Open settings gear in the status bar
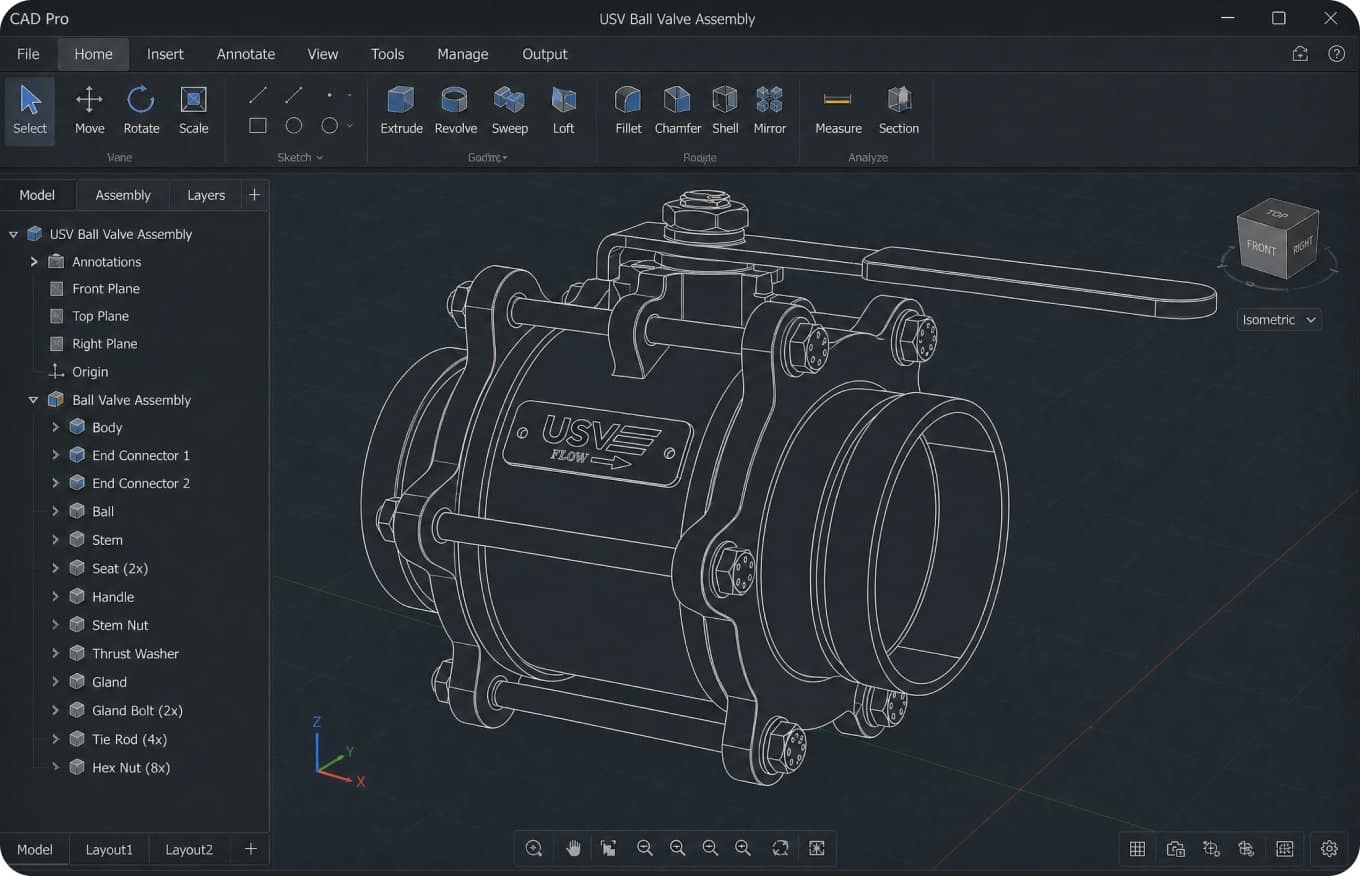 click(1329, 849)
